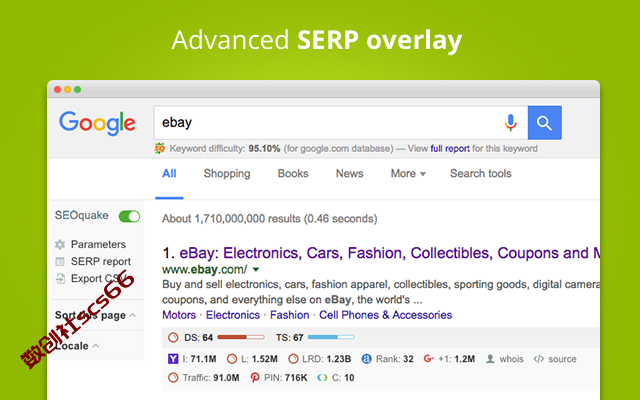Click the Keyword difficulty 95.10% value
The height and width of the screenshot is (400, 640).
(x=264, y=149)
